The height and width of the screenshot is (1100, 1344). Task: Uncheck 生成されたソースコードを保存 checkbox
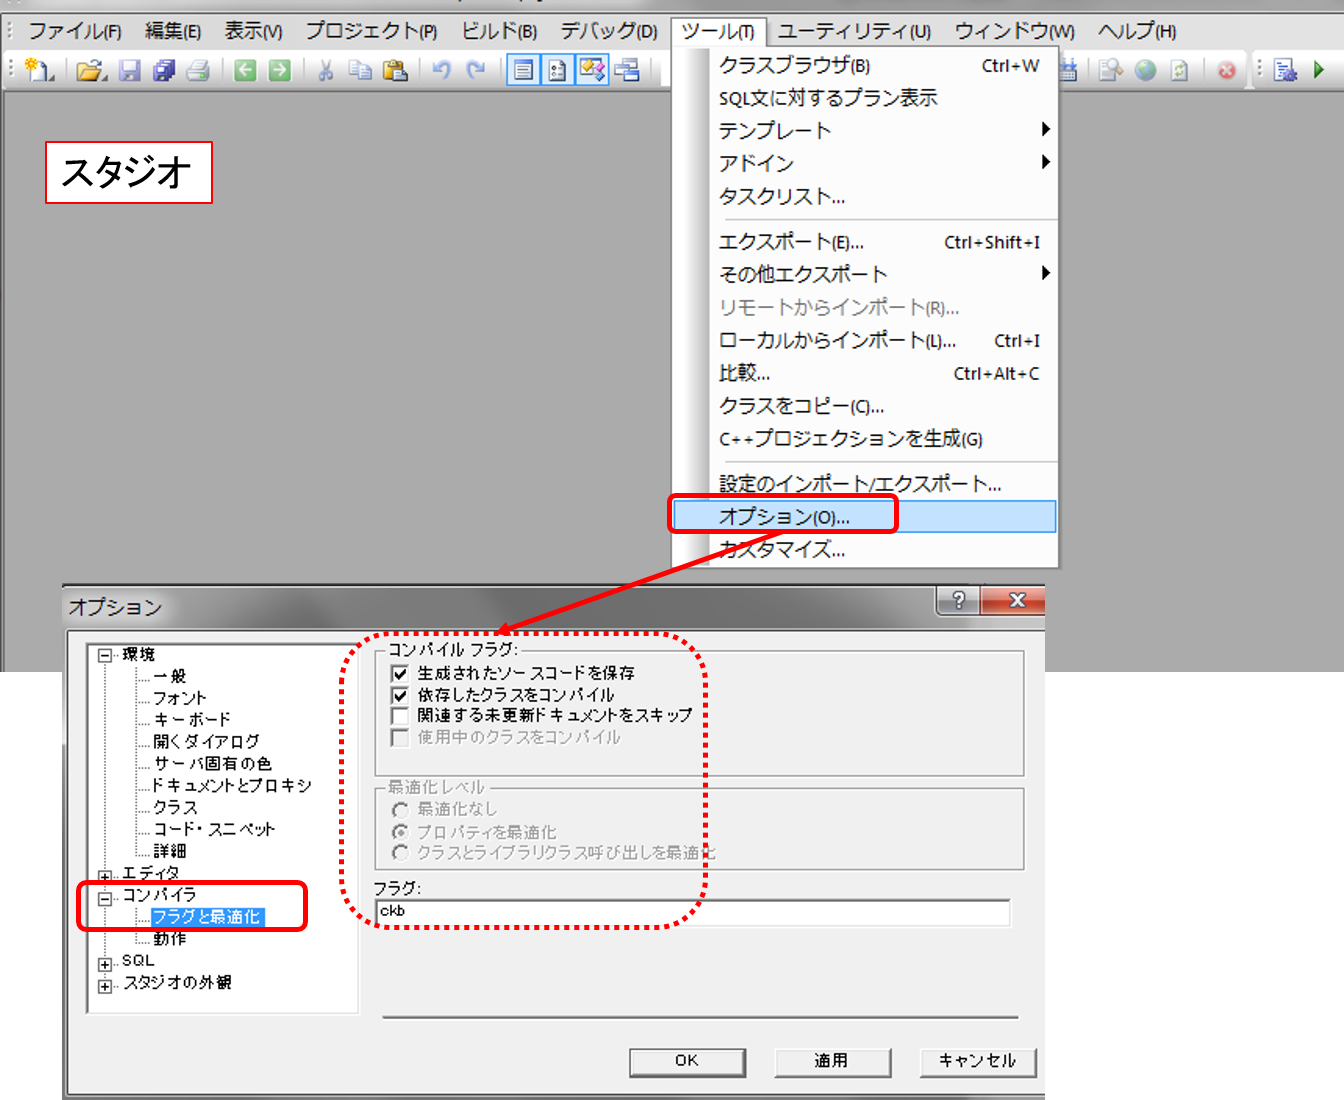[400, 674]
